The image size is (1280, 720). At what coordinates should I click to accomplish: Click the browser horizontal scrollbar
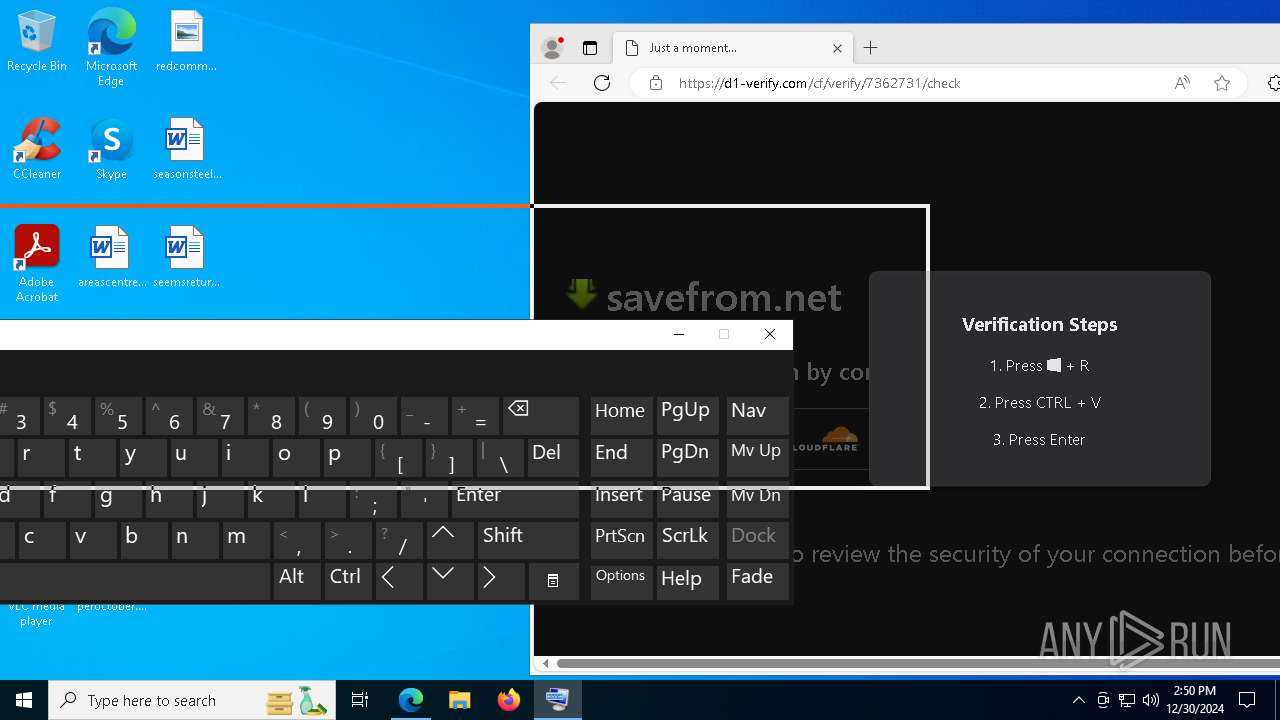pos(918,663)
